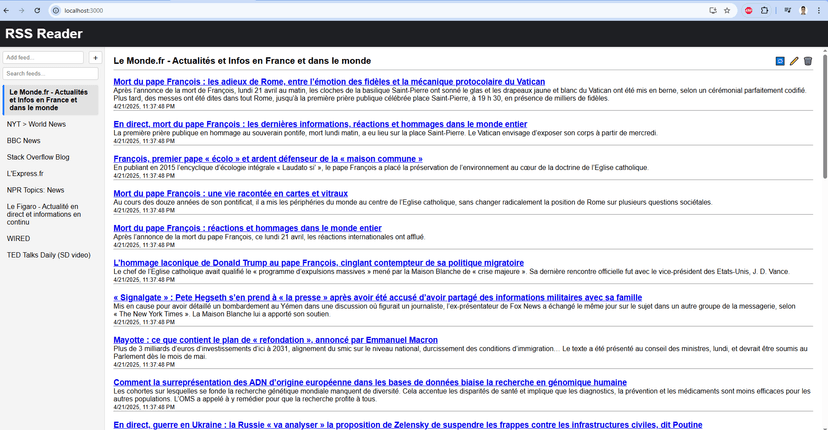Click timestamp under 'François, premier pape « écolo »' article
Screen dimensions: 828x430
[x=144, y=176]
